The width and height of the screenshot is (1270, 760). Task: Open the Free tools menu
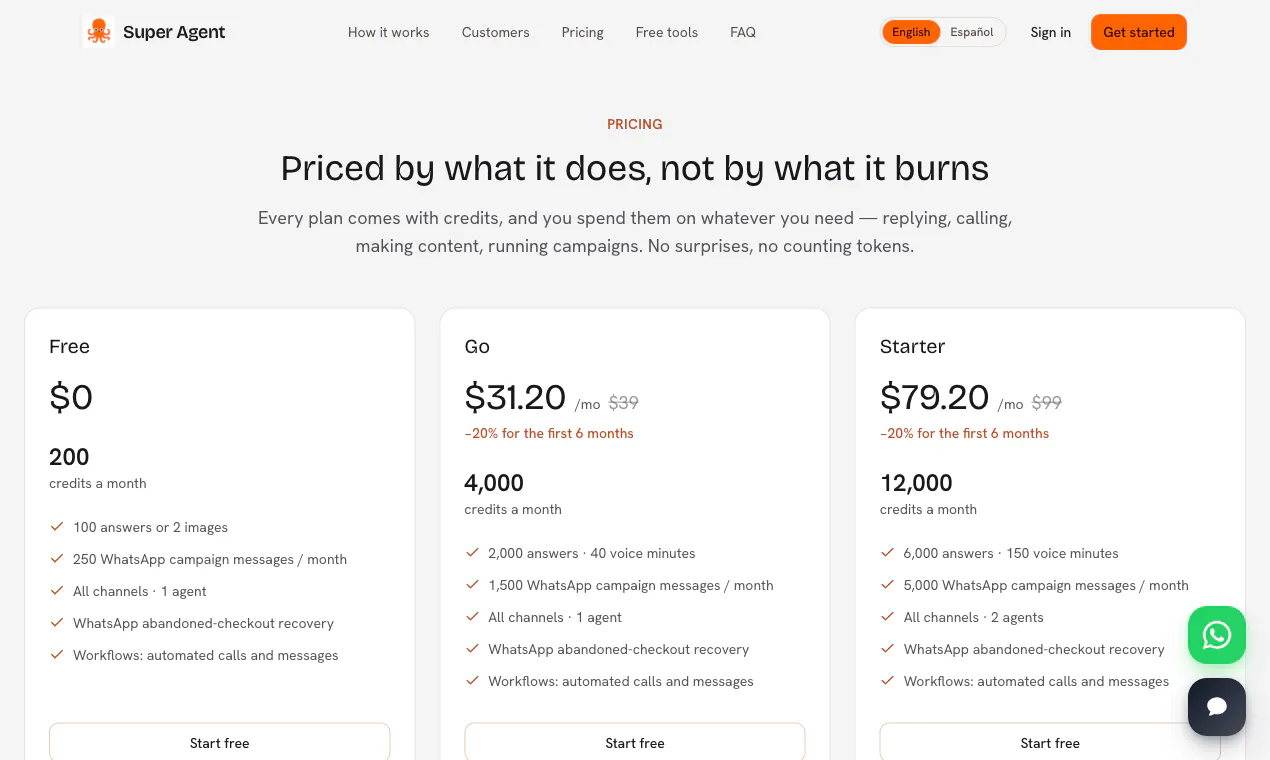tap(667, 32)
